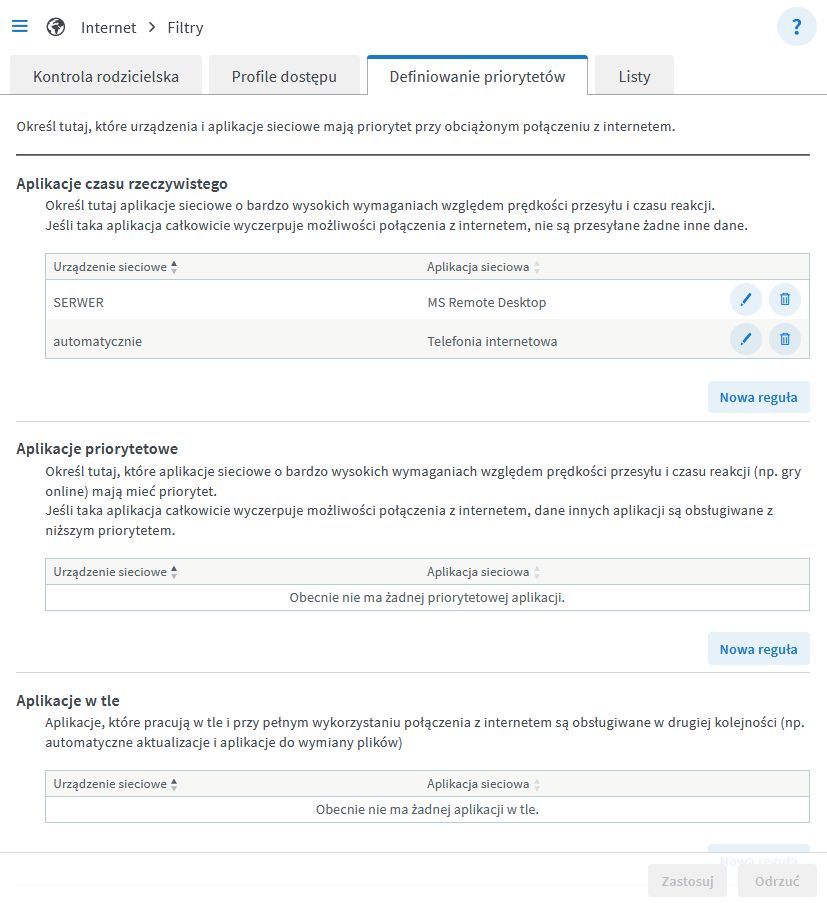Image resolution: width=827 pixels, height=903 pixels.
Task: Click the Zastosuj button
Action: pyautogui.click(x=688, y=881)
